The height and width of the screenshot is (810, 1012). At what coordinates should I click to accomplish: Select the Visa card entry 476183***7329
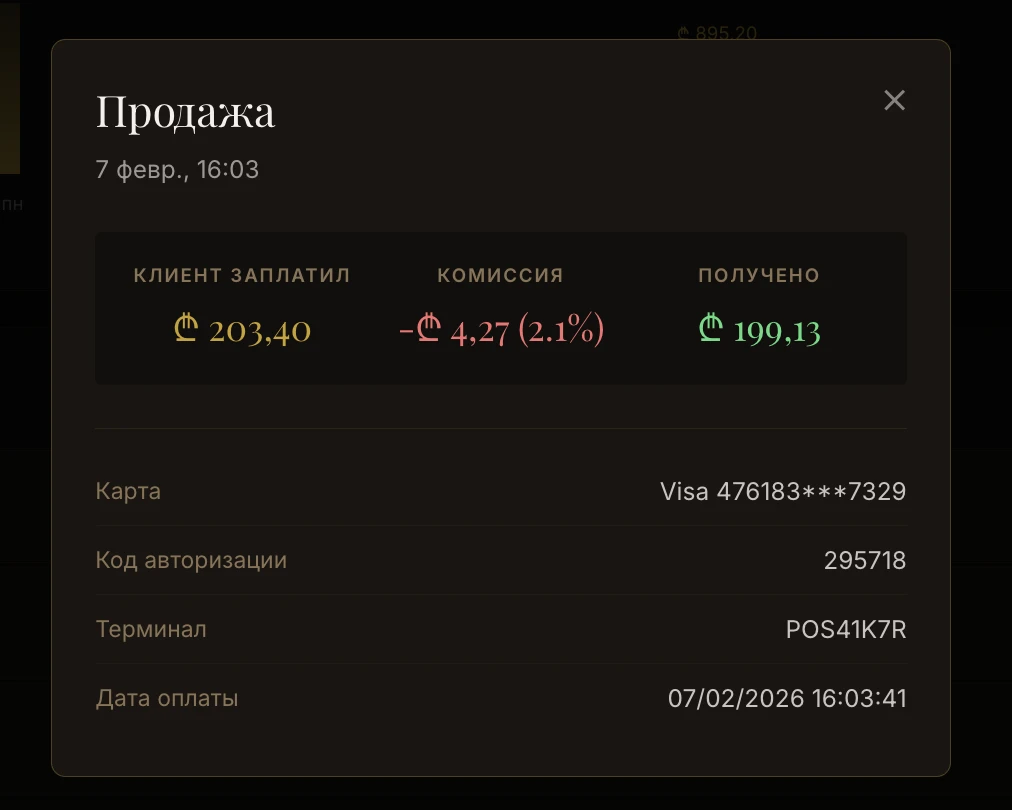pyautogui.click(x=783, y=491)
